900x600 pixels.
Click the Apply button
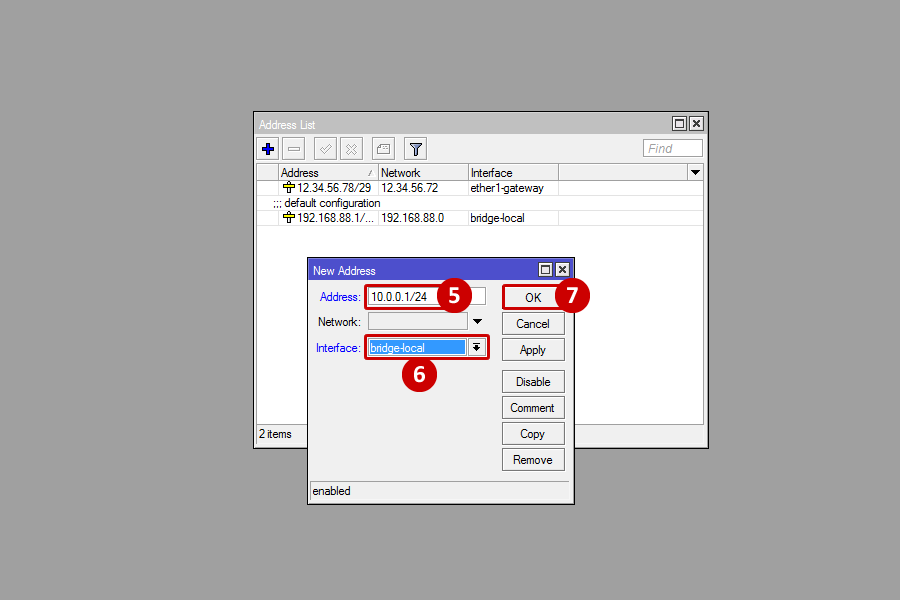pos(533,350)
